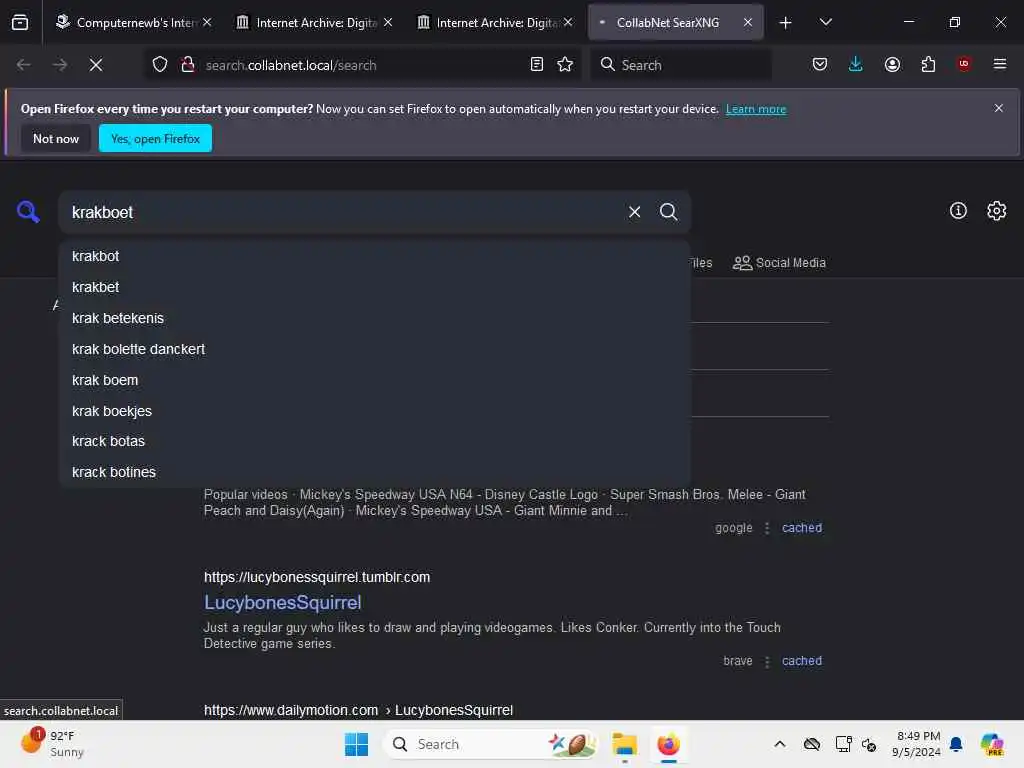Screen dimensions: 1024x768
Task: Open Windows Start menu
Action: click(x=357, y=744)
